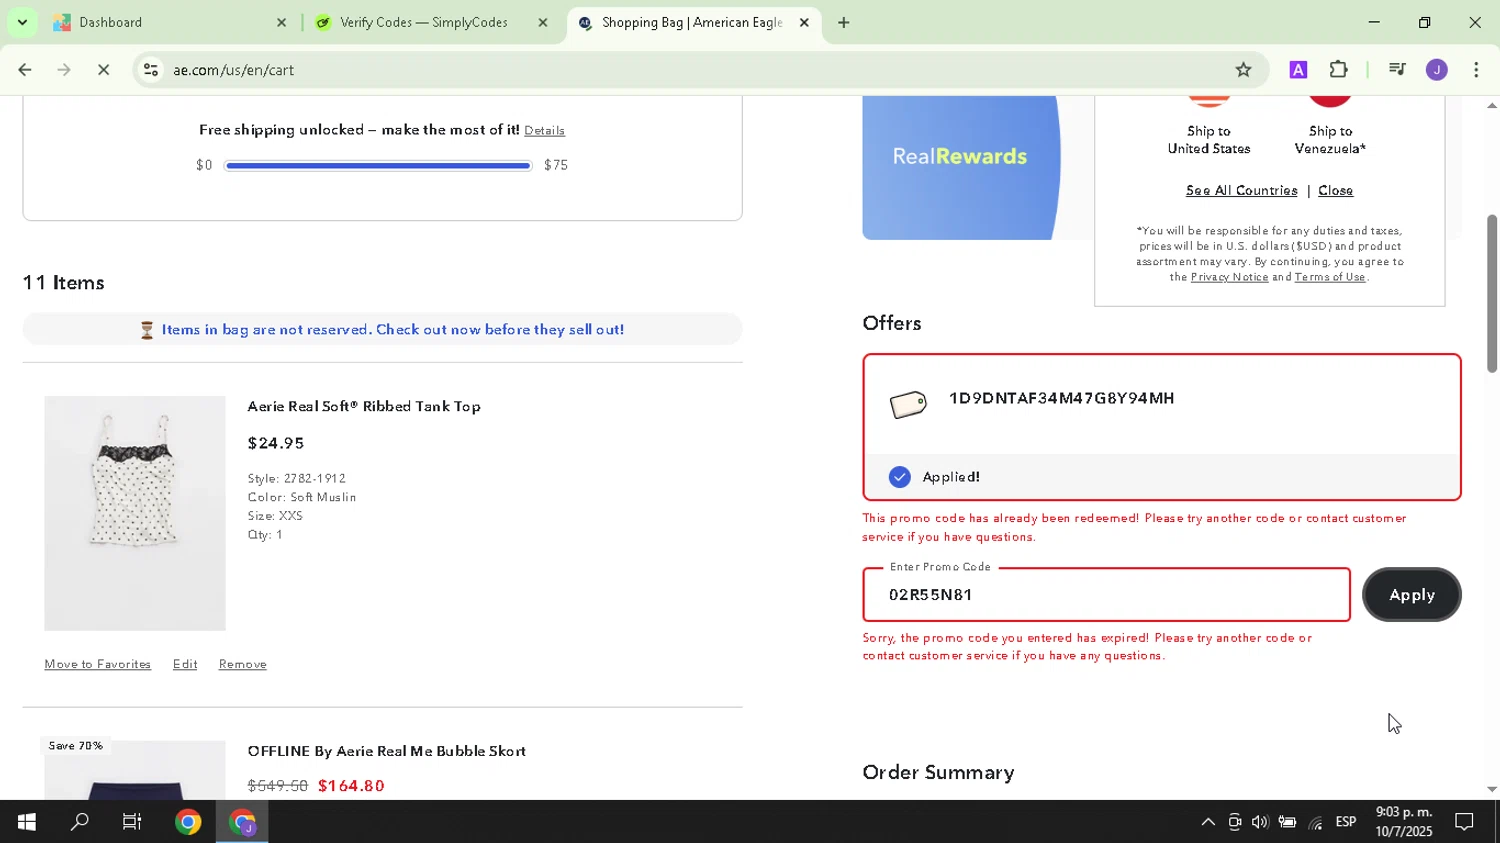
Task: Open the notifications center icon
Action: coord(1464,822)
